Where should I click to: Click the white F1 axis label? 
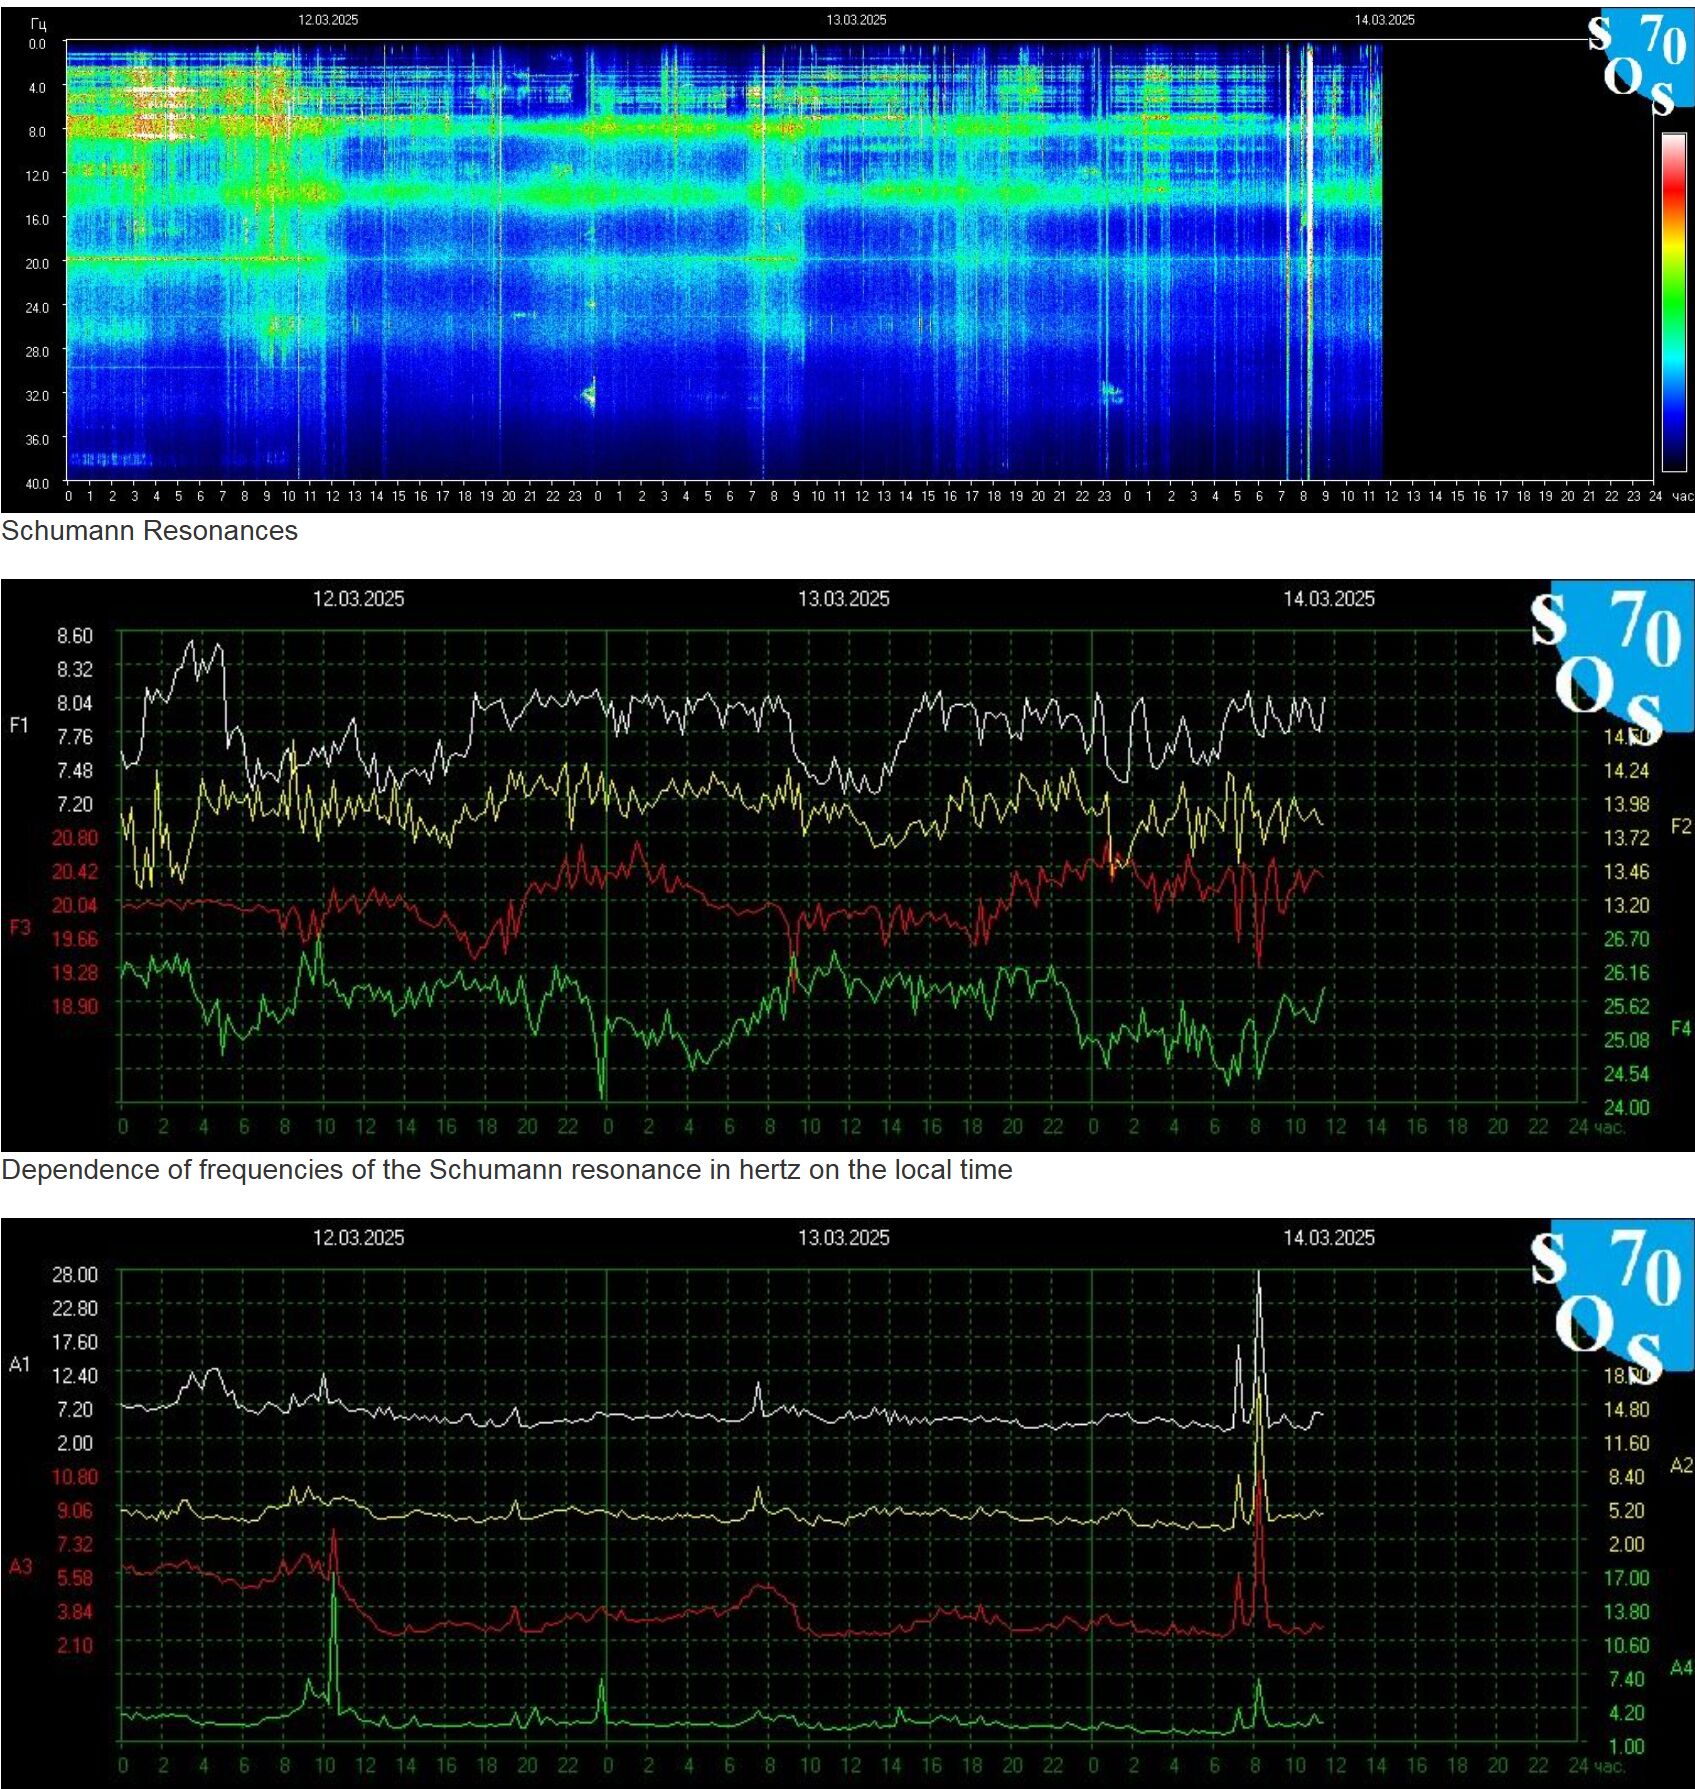(x=19, y=725)
